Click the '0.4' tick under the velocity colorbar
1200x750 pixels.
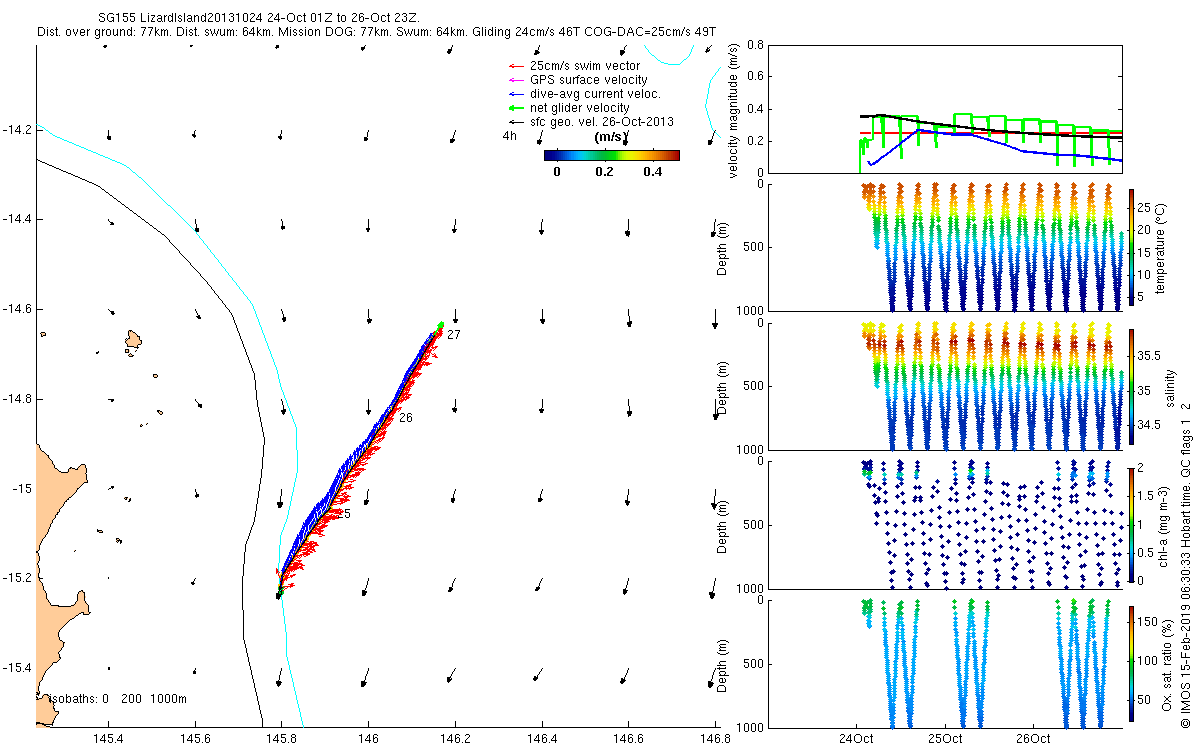tap(652, 171)
